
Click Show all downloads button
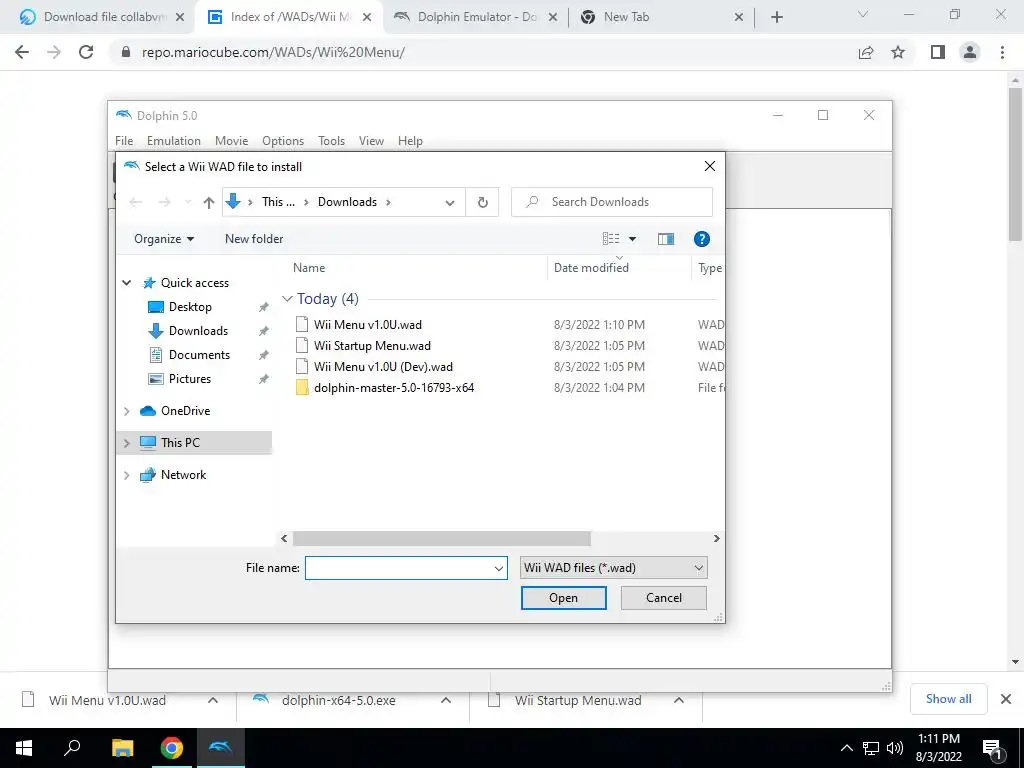948,699
